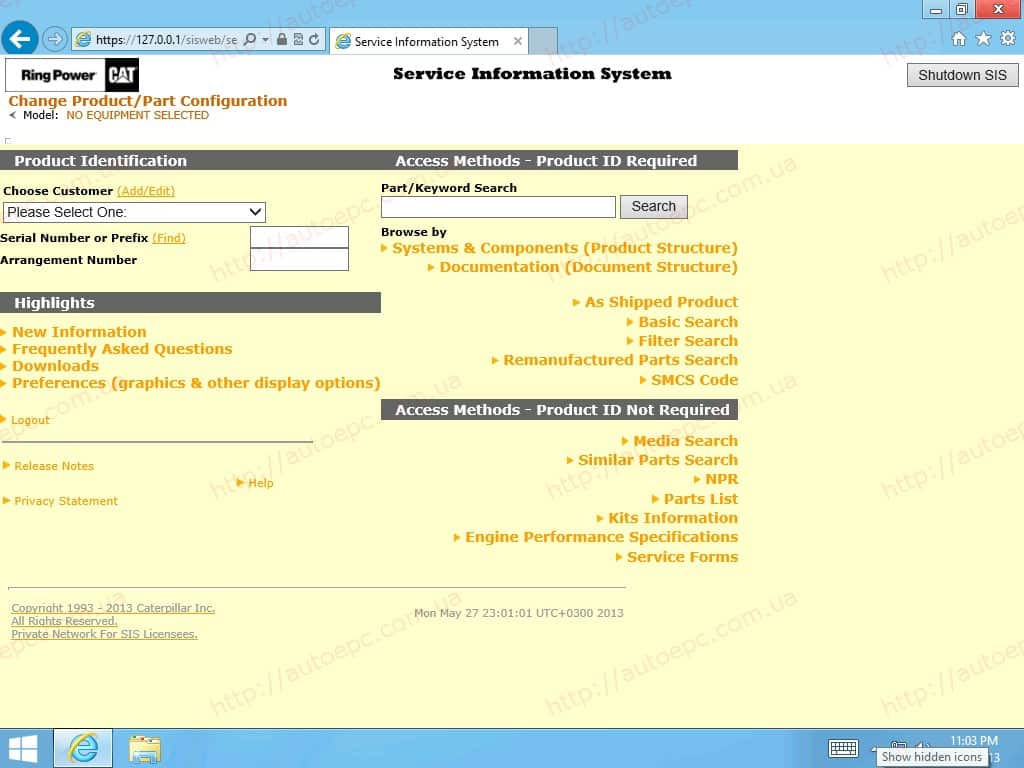
Task: Expand Show hidden icons in the system tray
Action: click(875, 747)
